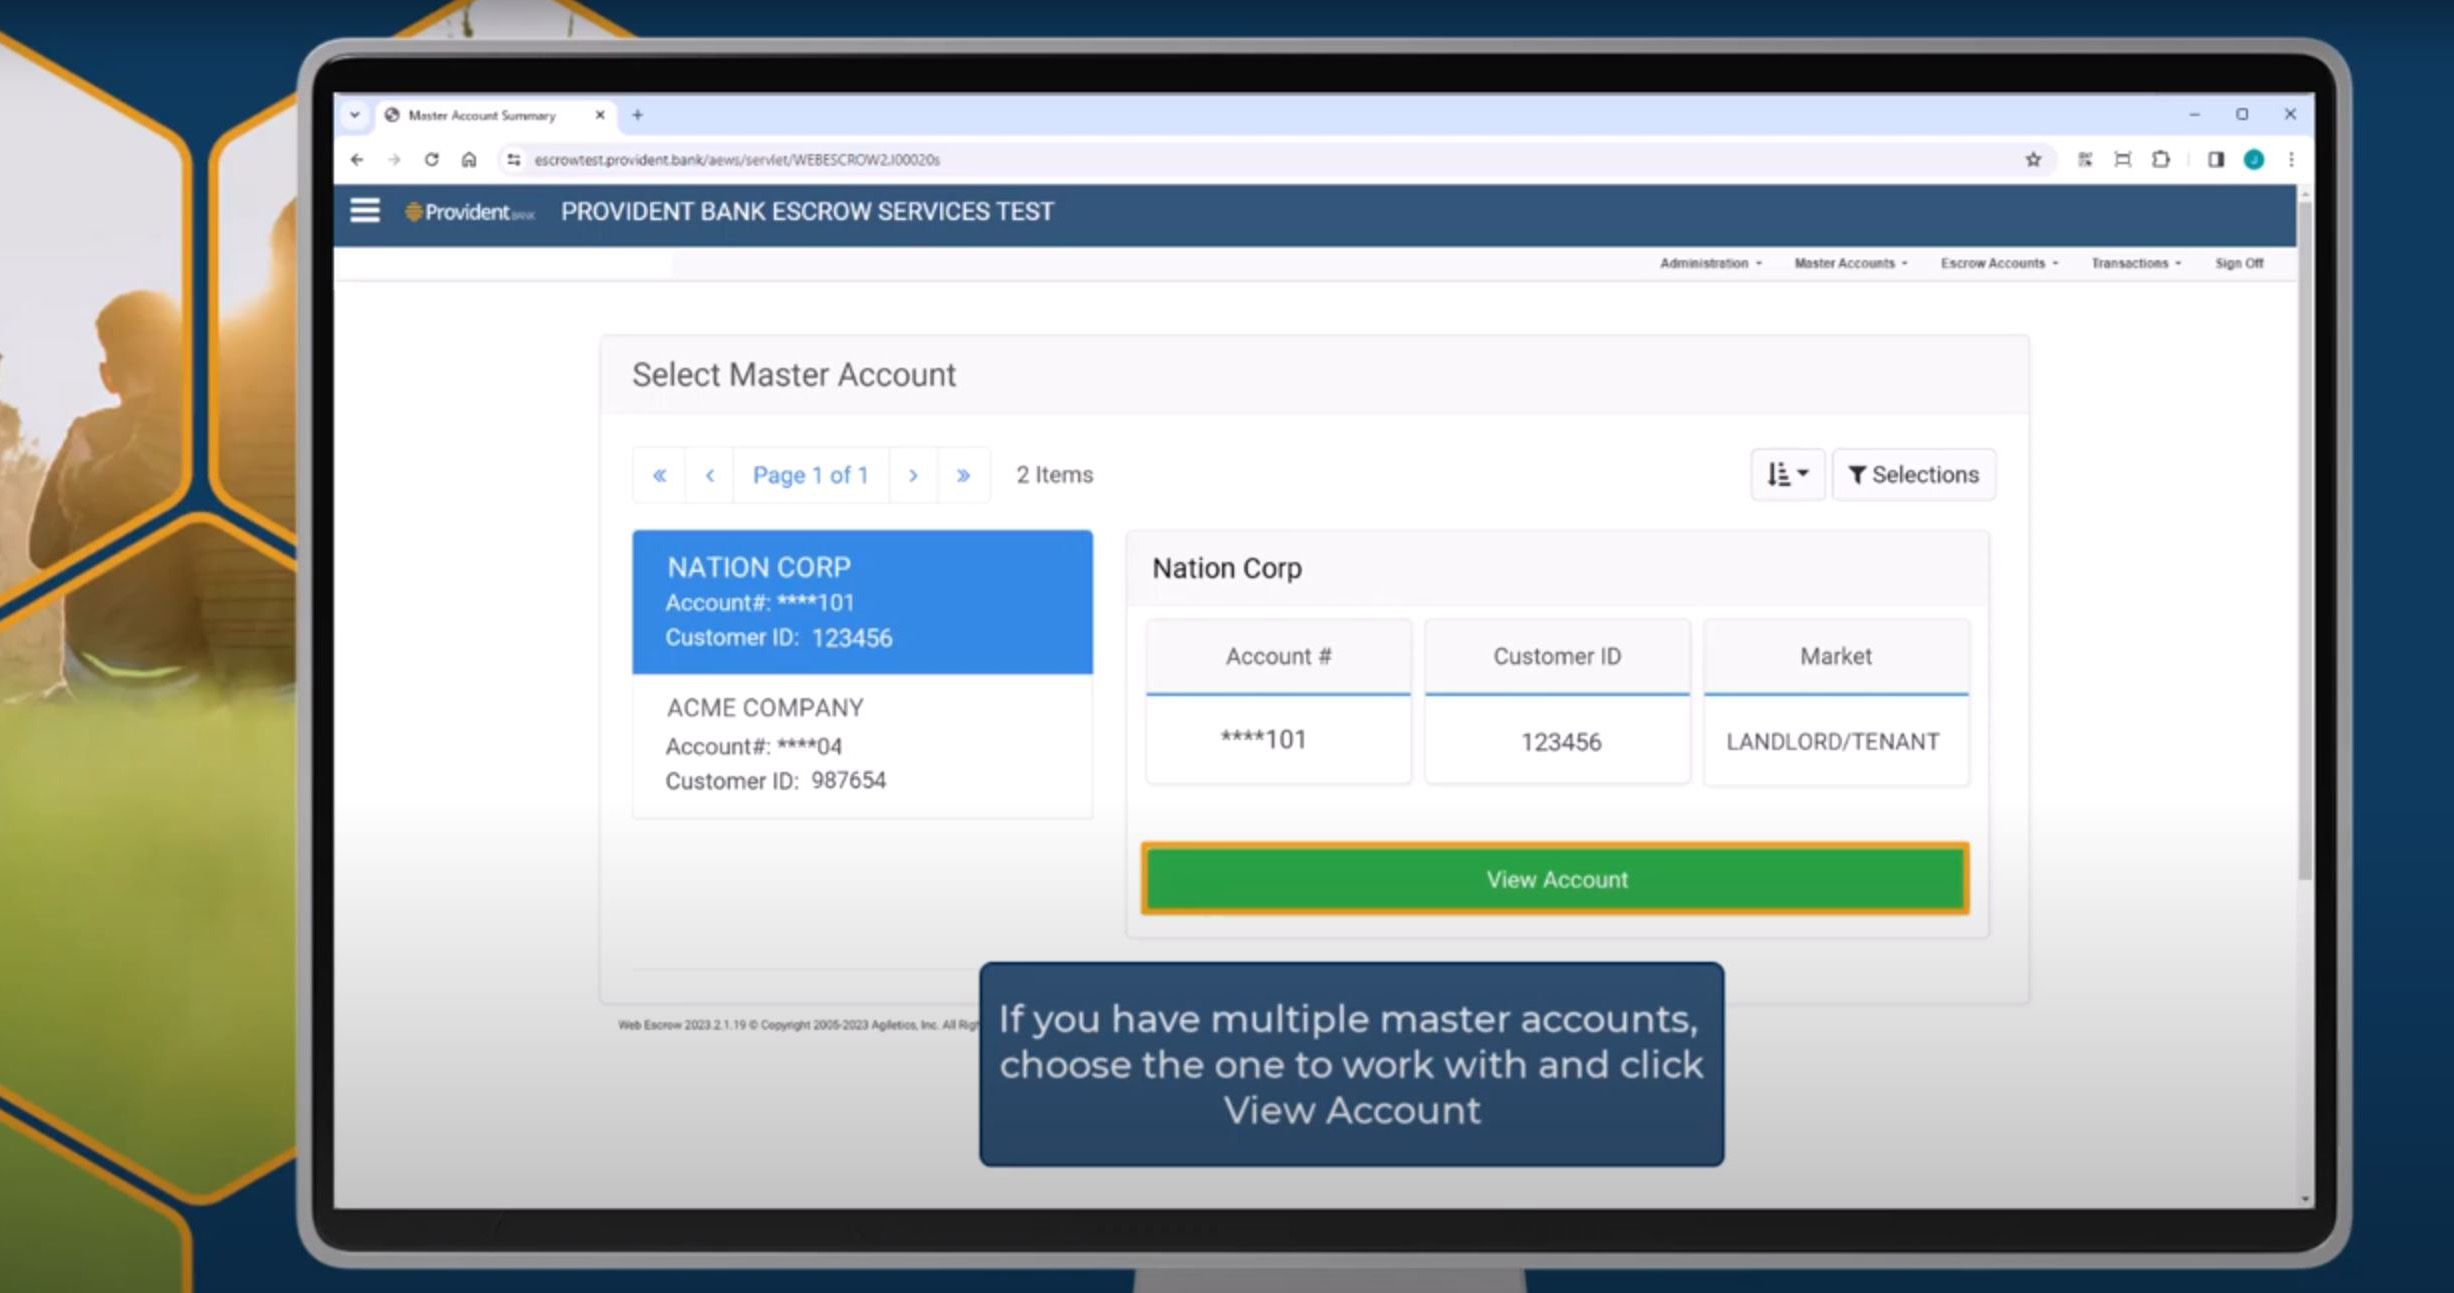Open a new browser tab with plus

click(637, 115)
